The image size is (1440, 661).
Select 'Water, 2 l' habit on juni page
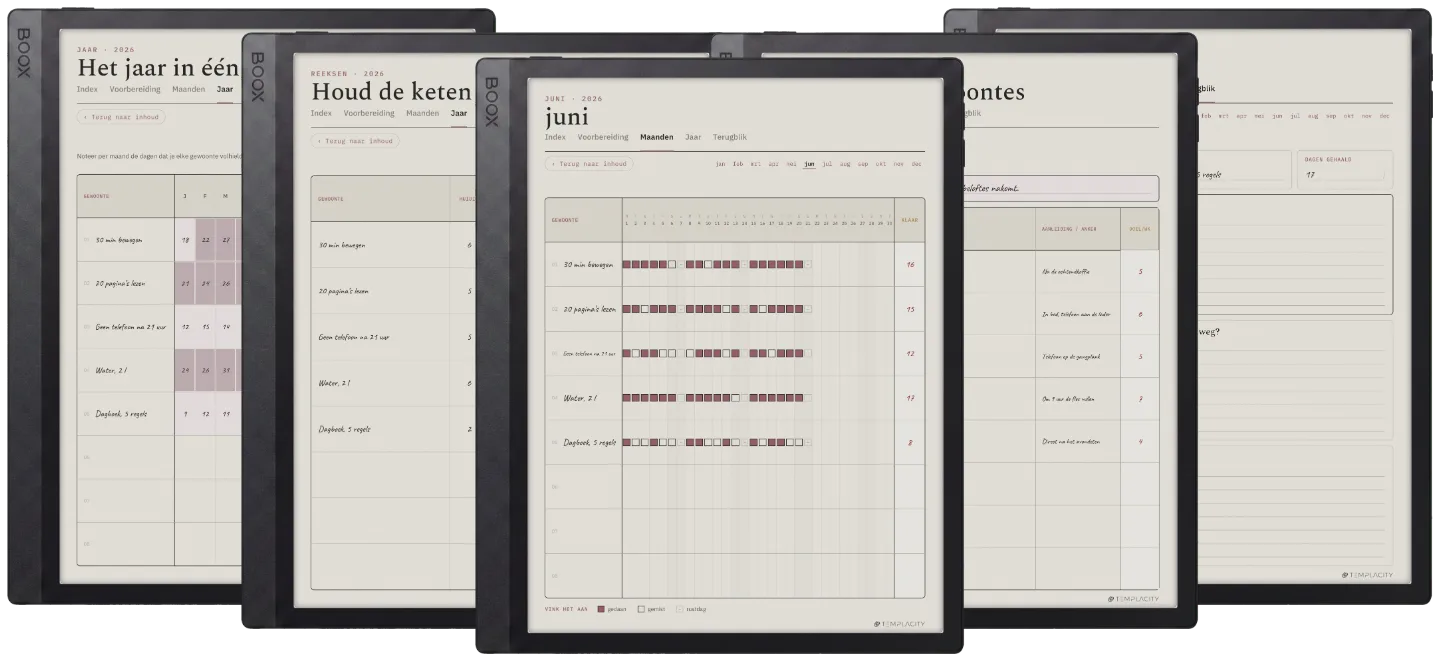[580, 397]
